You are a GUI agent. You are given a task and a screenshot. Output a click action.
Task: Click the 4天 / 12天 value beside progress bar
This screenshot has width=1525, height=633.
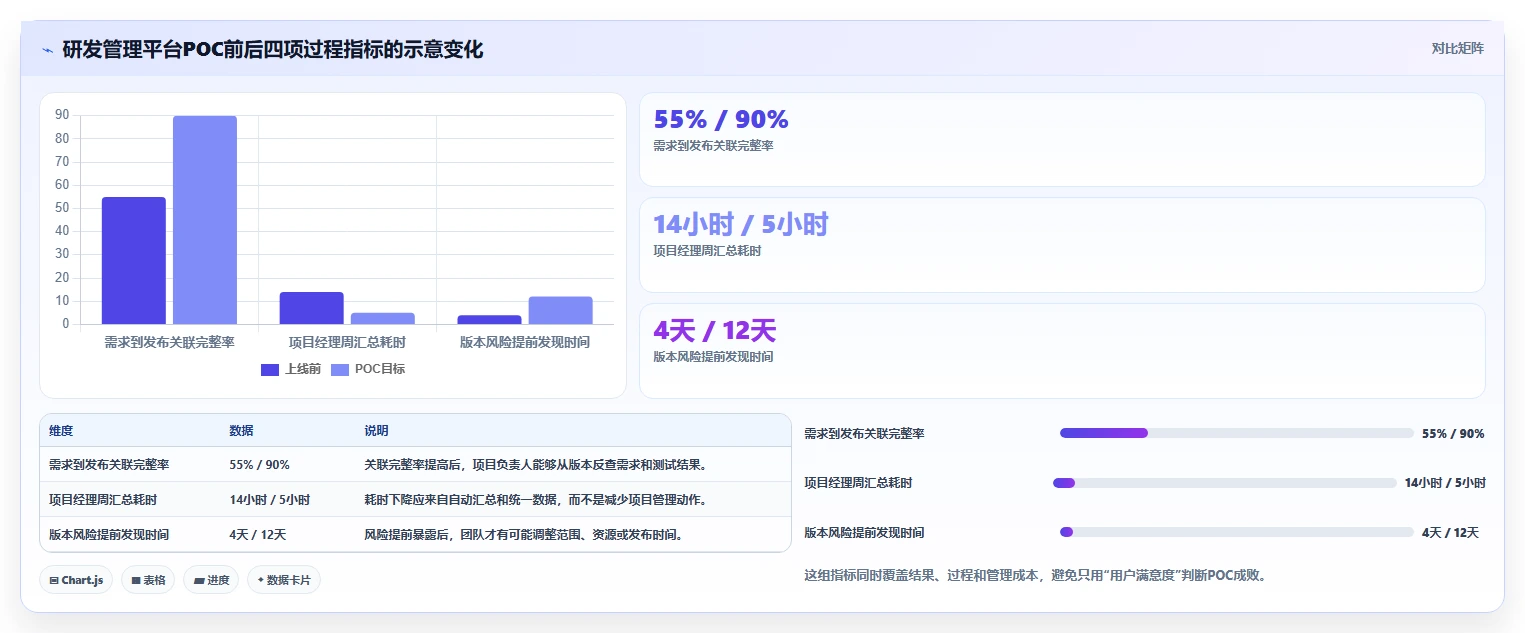1450,533
